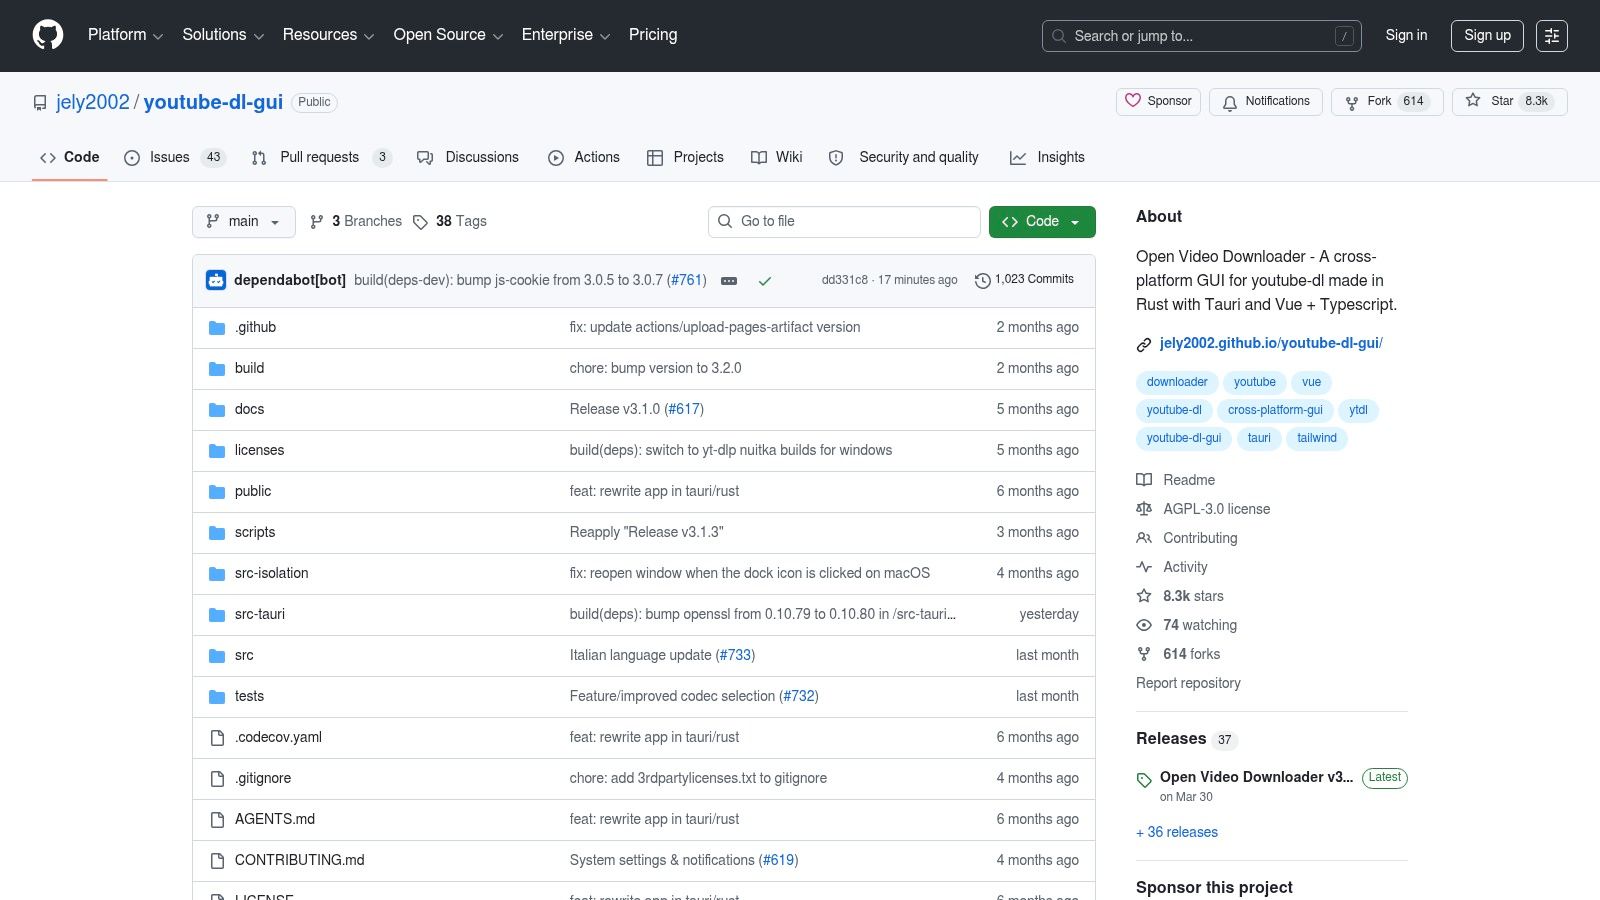Open the three-lines settings icon in the header
Viewport: 1600px width, 900px height.
[x=1552, y=35]
